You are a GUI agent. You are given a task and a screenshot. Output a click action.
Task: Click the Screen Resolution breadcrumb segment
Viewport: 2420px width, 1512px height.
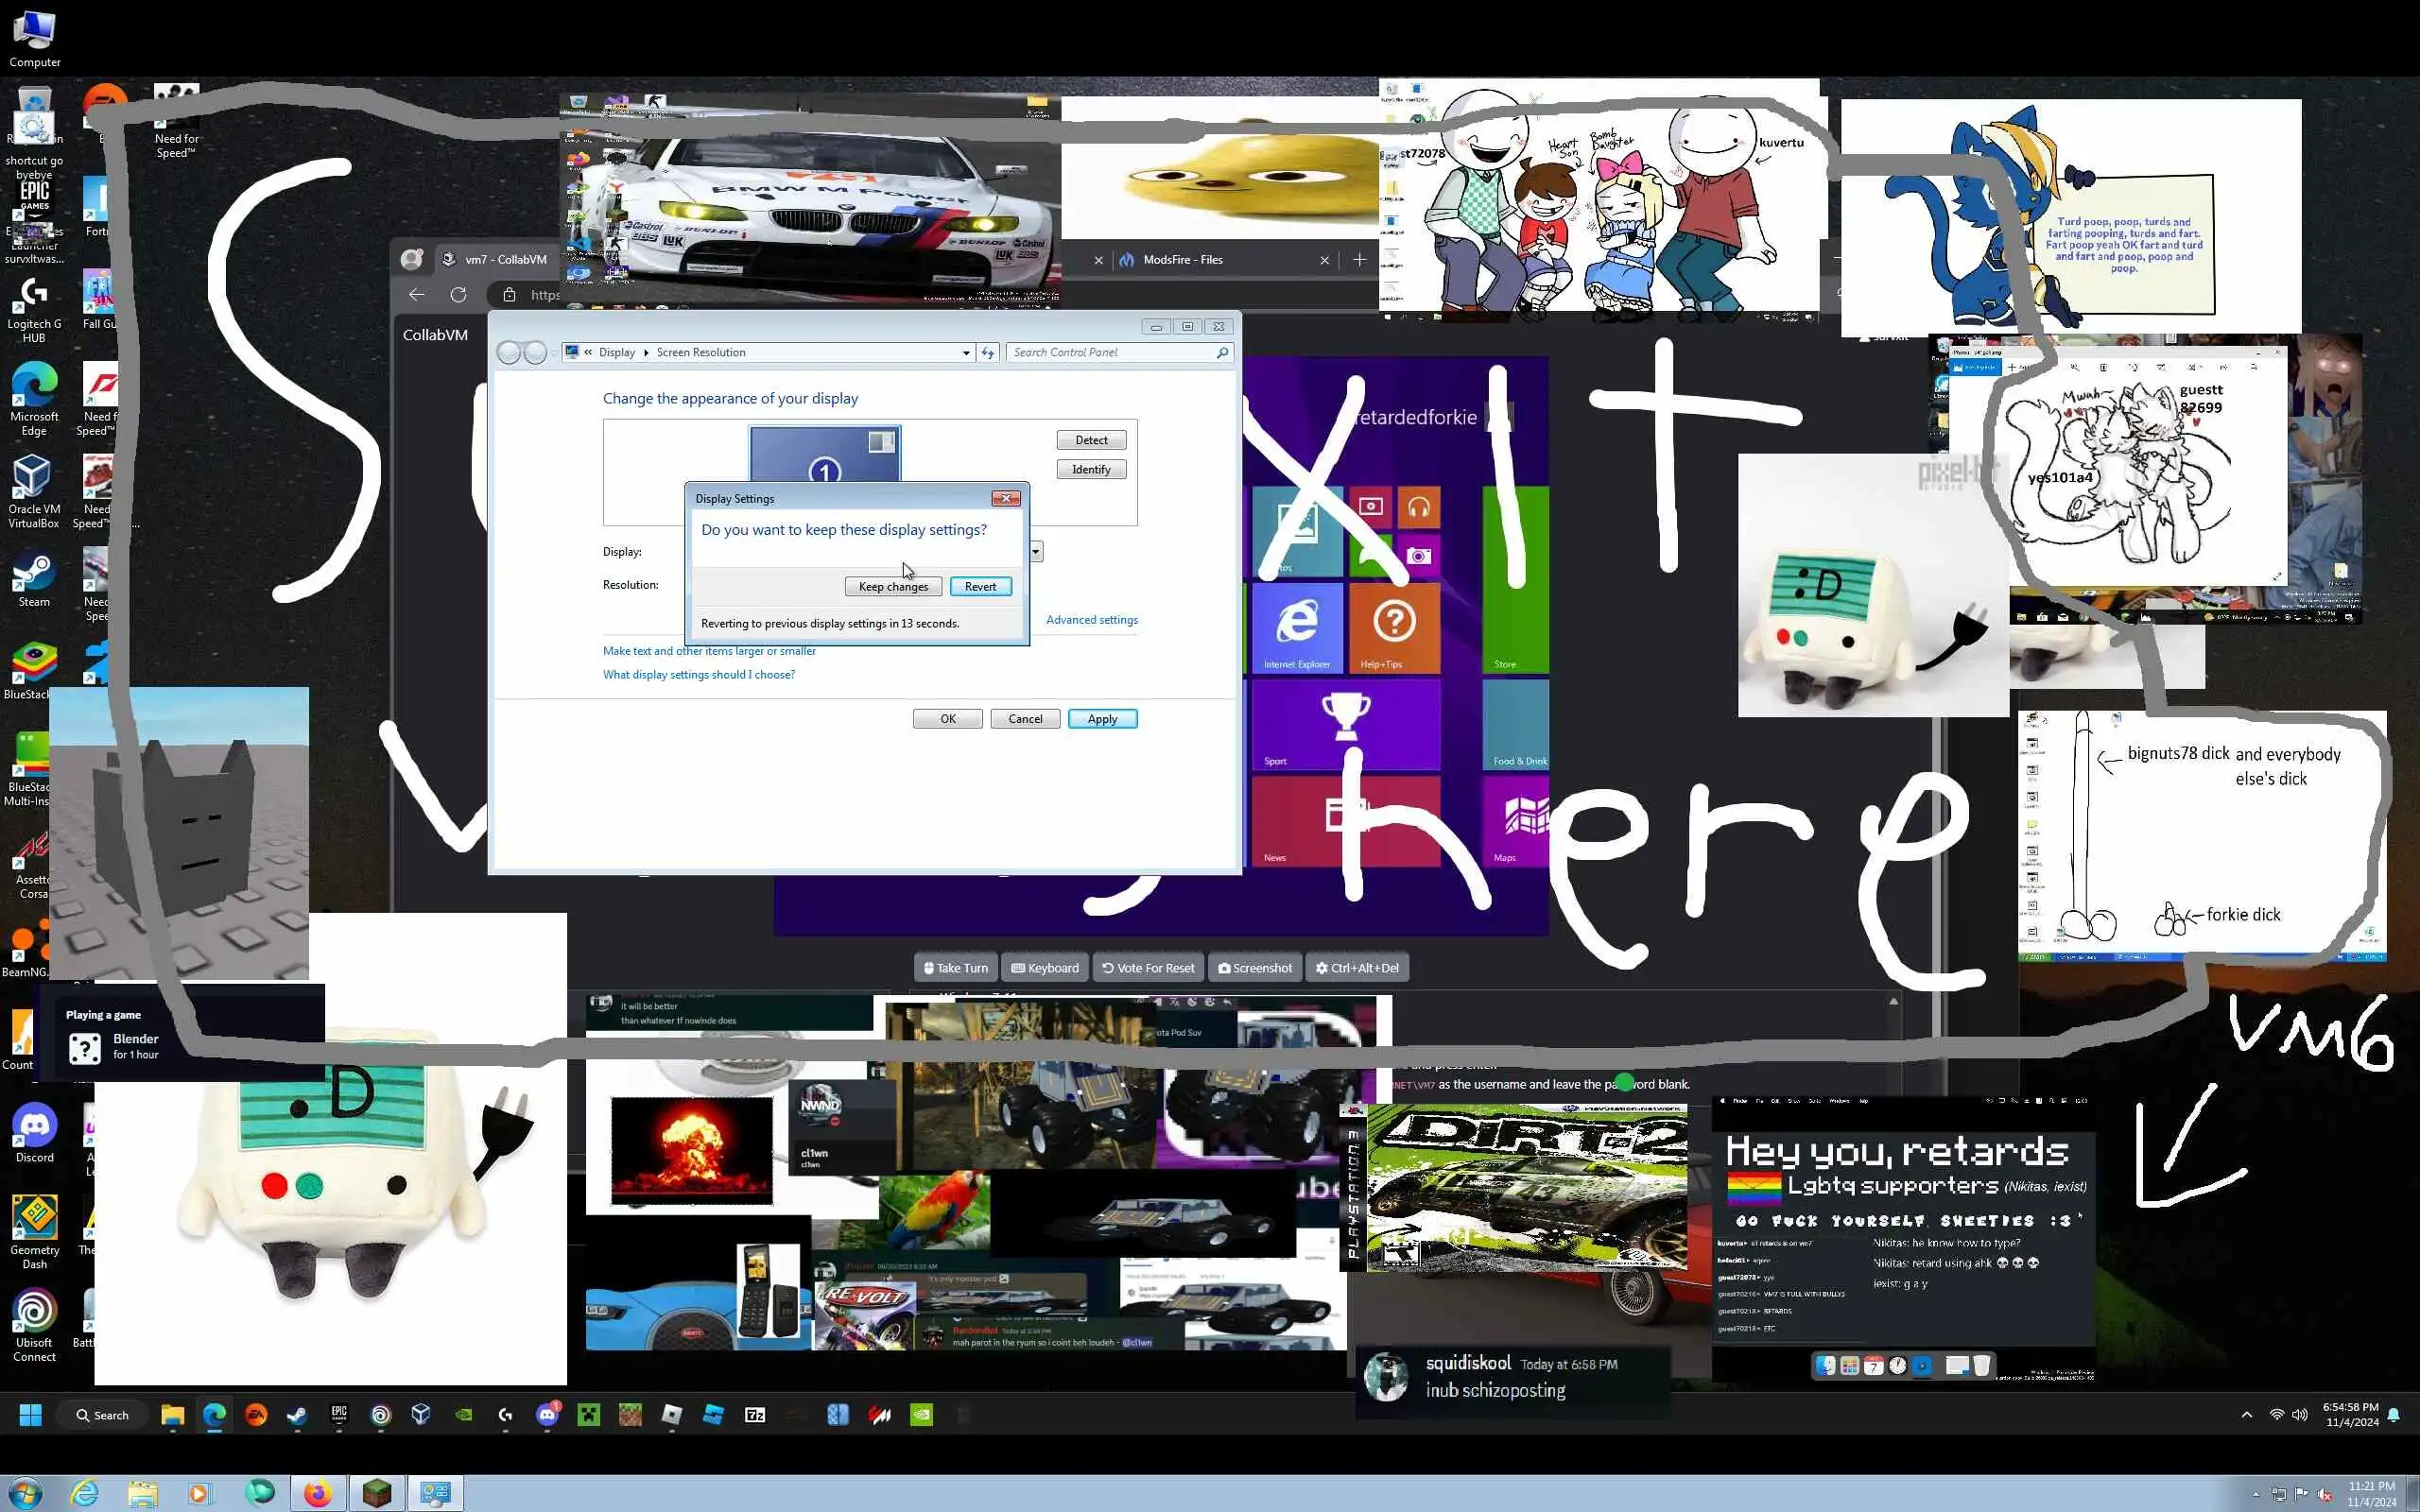[x=700, y=352]
